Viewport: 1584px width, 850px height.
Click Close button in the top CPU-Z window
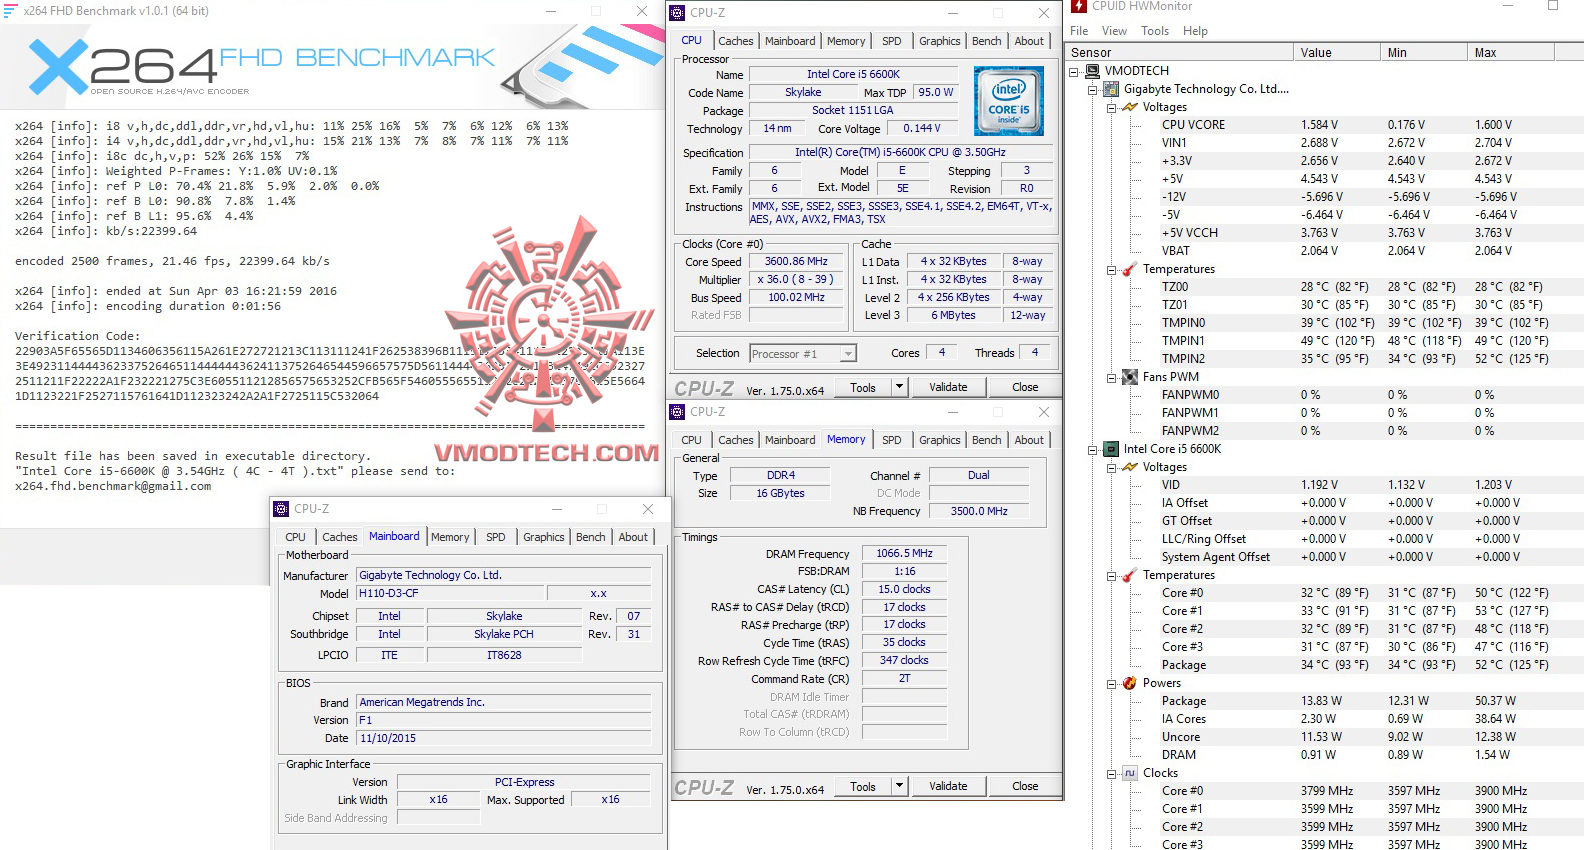[x=1025, y=387]
